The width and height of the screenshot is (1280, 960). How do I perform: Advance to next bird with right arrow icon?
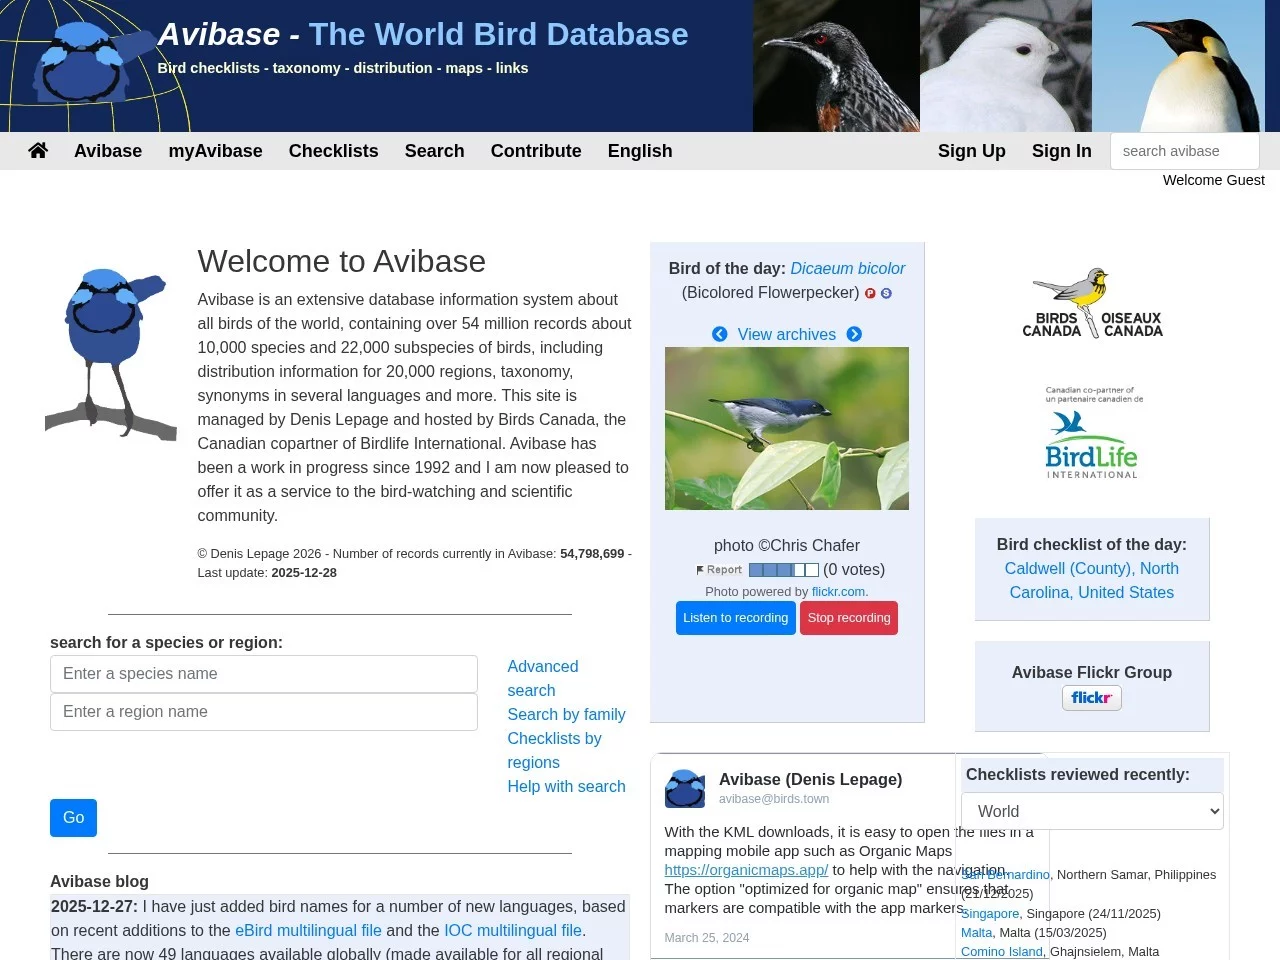853,334
